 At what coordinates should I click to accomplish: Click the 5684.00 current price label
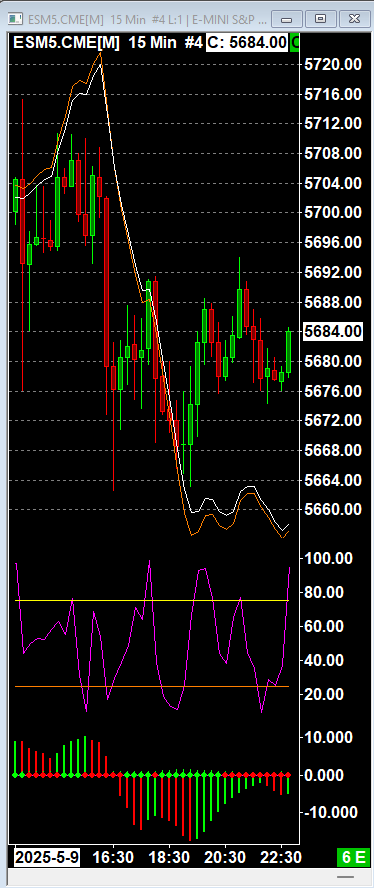(x=333, y=331)
